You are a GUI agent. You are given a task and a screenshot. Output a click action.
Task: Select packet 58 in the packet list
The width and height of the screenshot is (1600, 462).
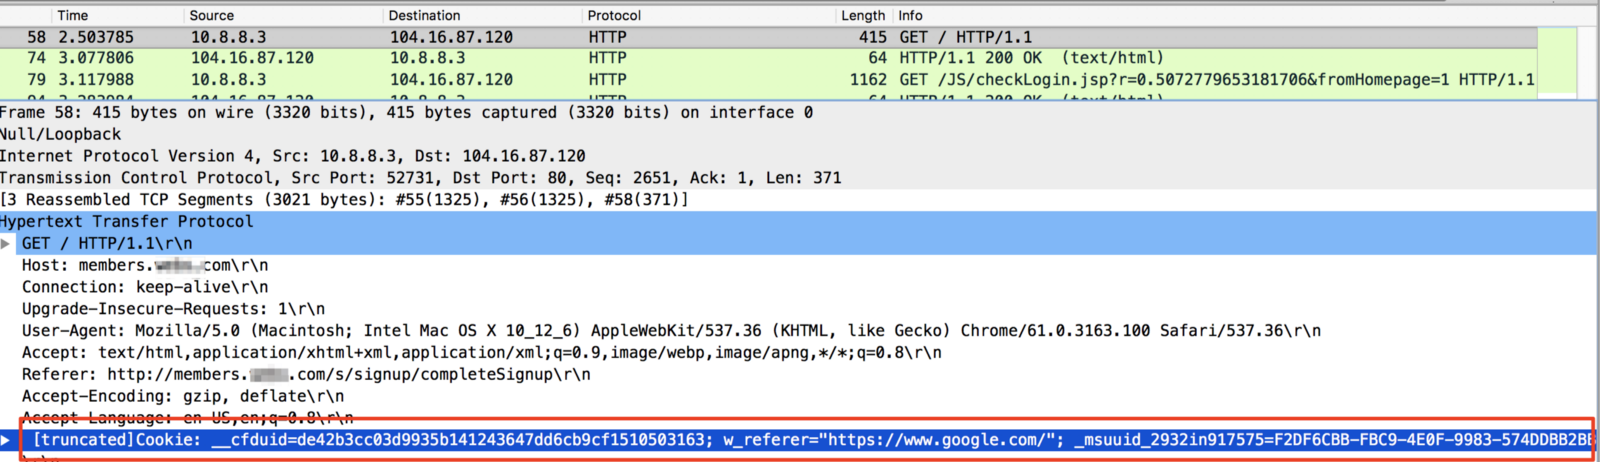tap(768, 37)
